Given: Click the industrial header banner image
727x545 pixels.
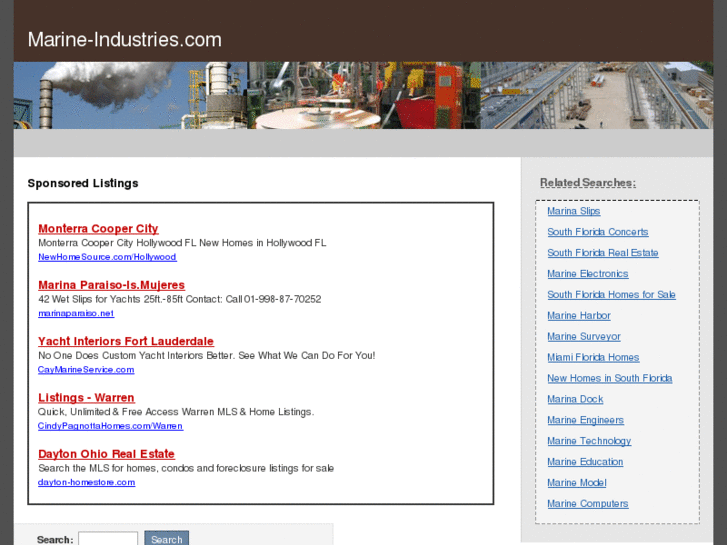Looking at the screenshot, I should coord(363,95).
